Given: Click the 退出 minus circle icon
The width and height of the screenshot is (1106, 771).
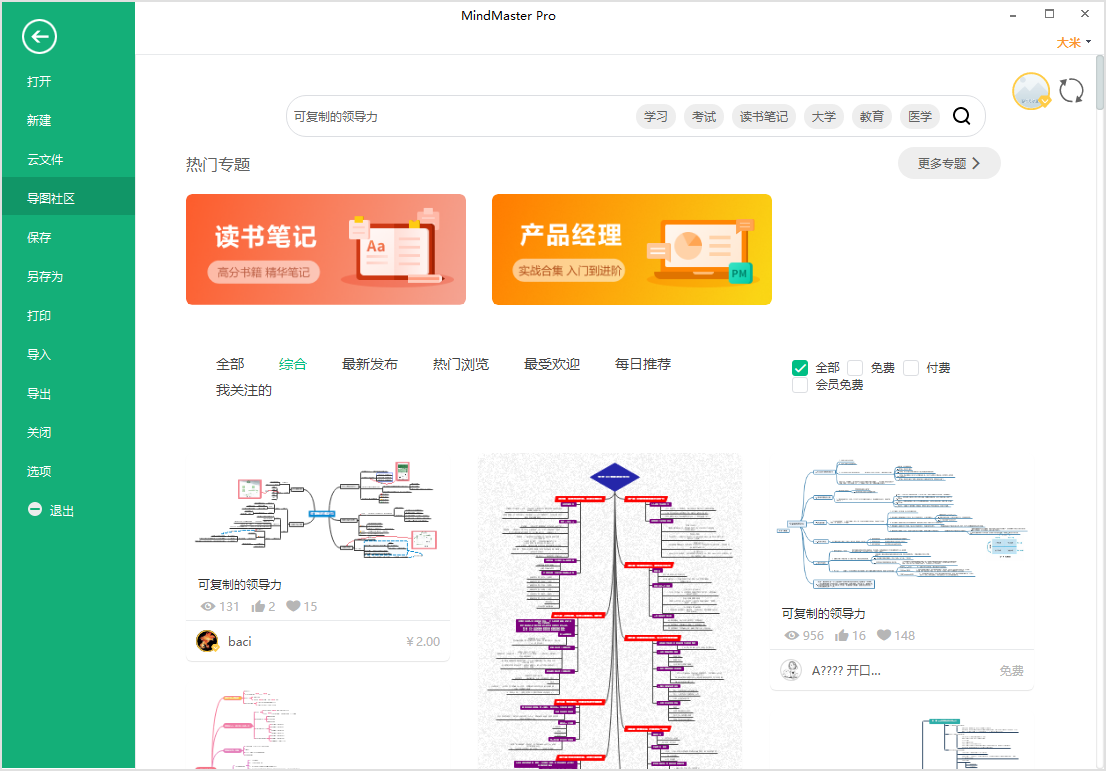Looking at the screenshot, I should [35, 509].
